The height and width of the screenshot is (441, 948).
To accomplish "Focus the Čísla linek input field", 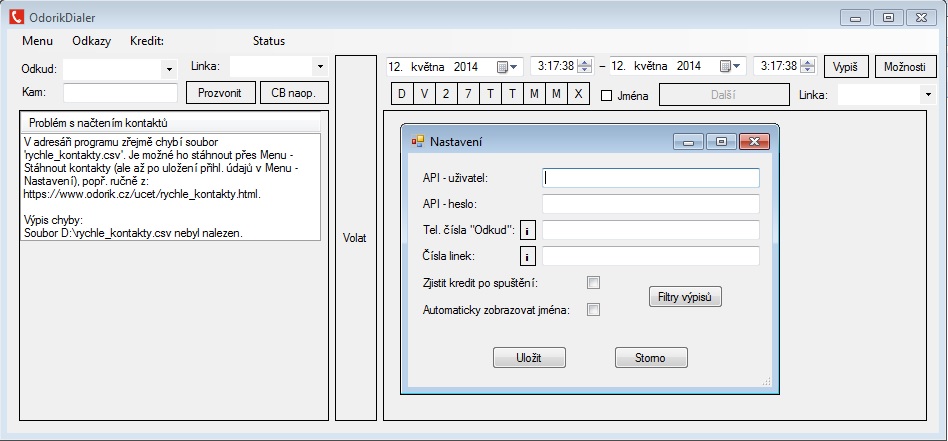I will [x=651, y=256].
